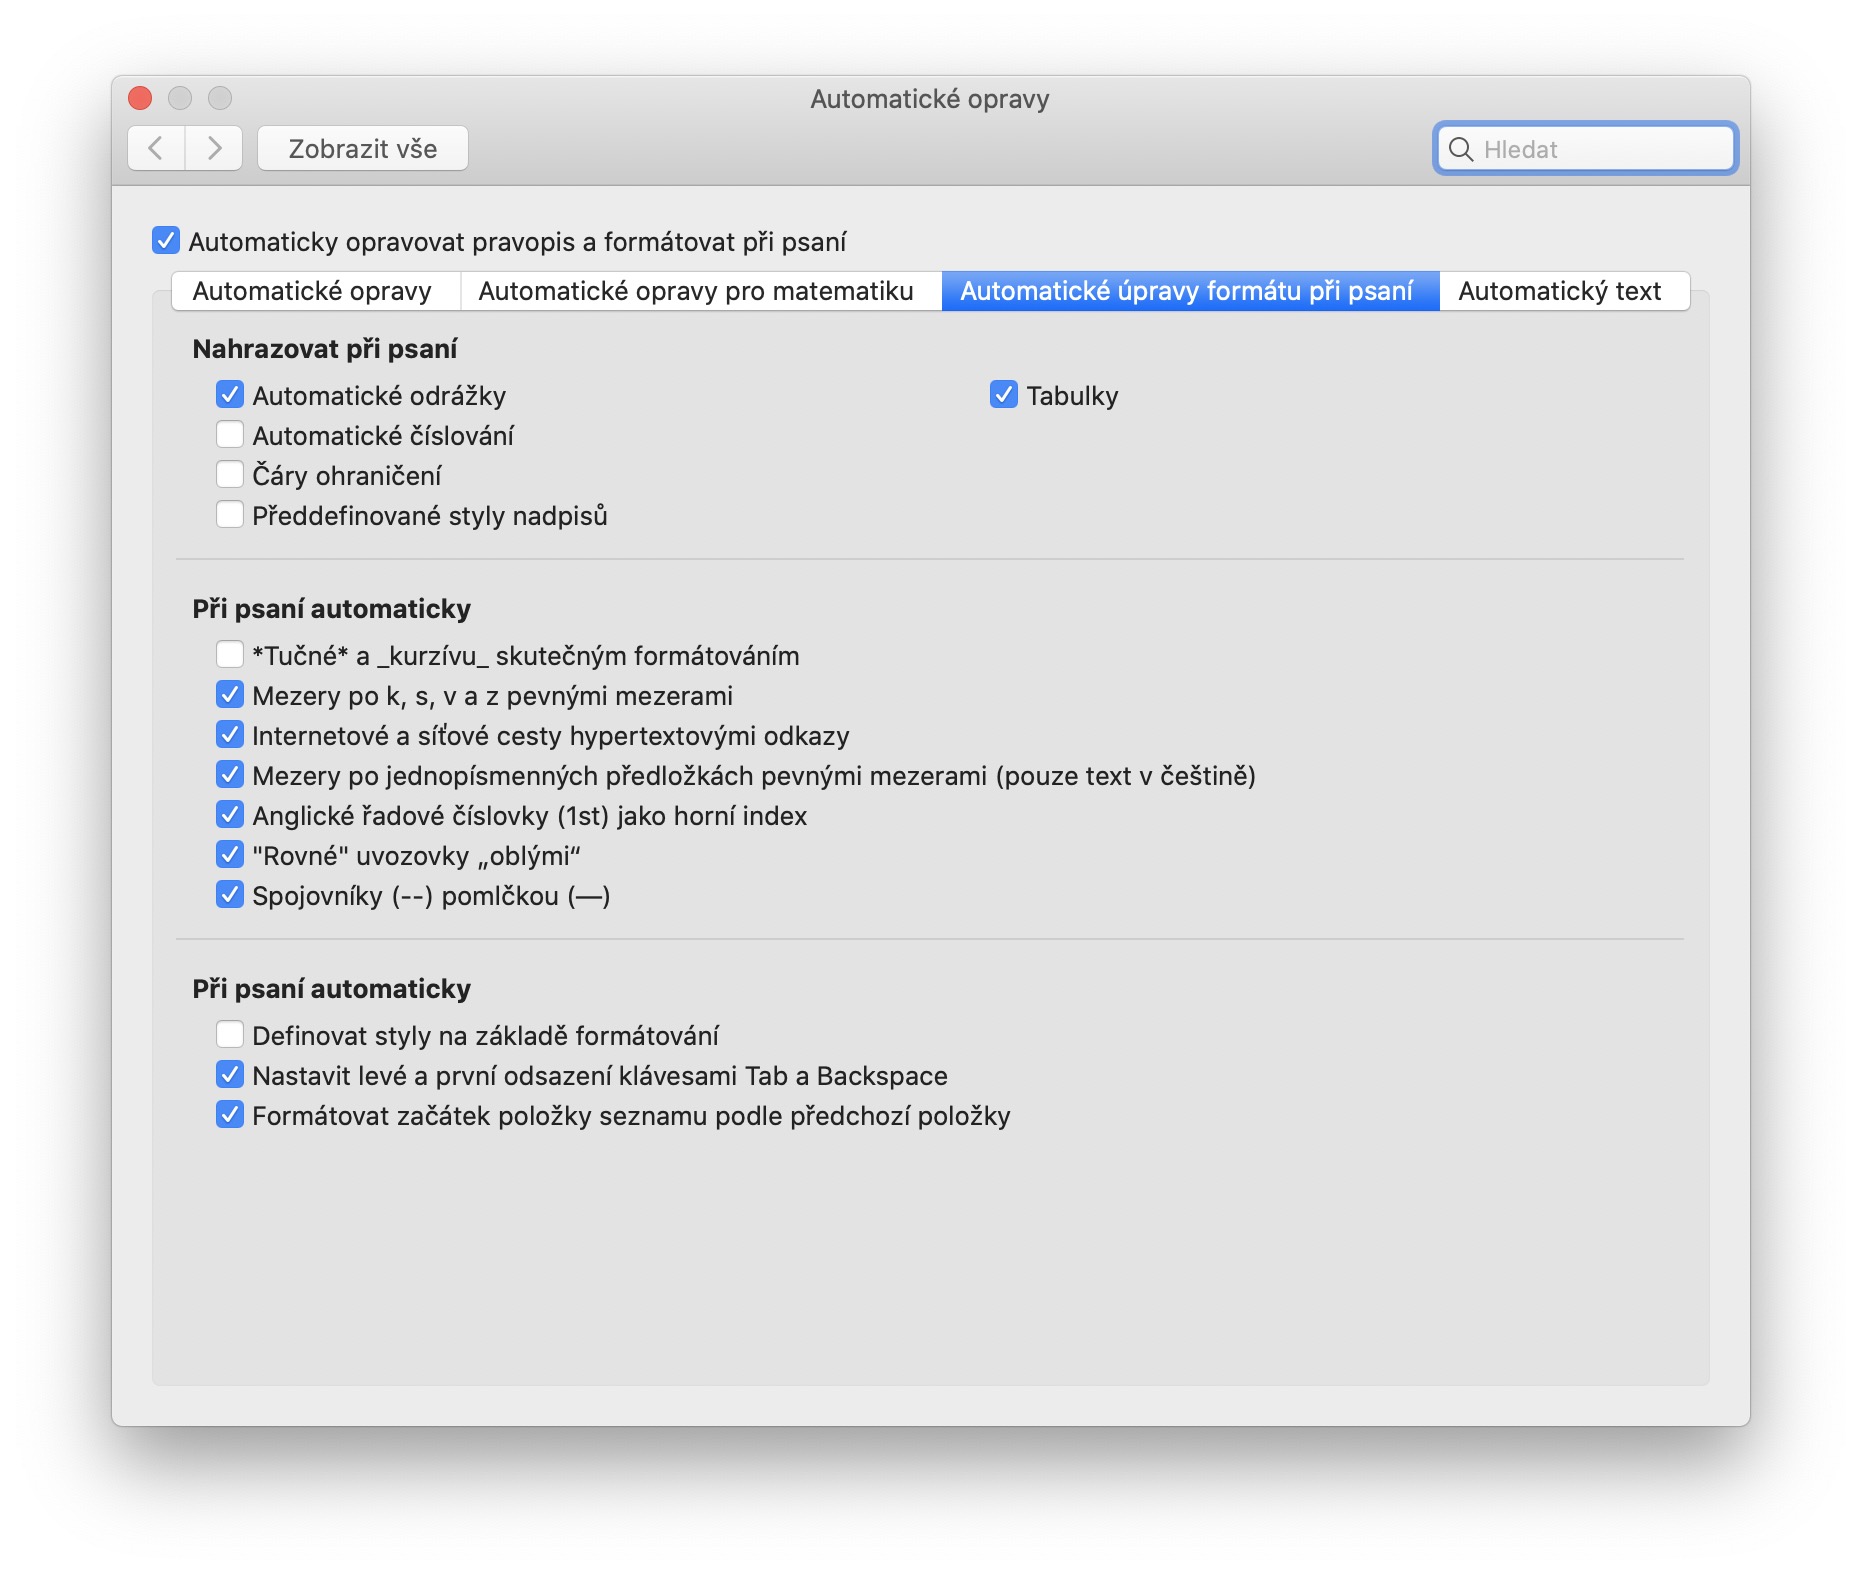Enable Automatické číslování checkbox

tap(230, 435)
